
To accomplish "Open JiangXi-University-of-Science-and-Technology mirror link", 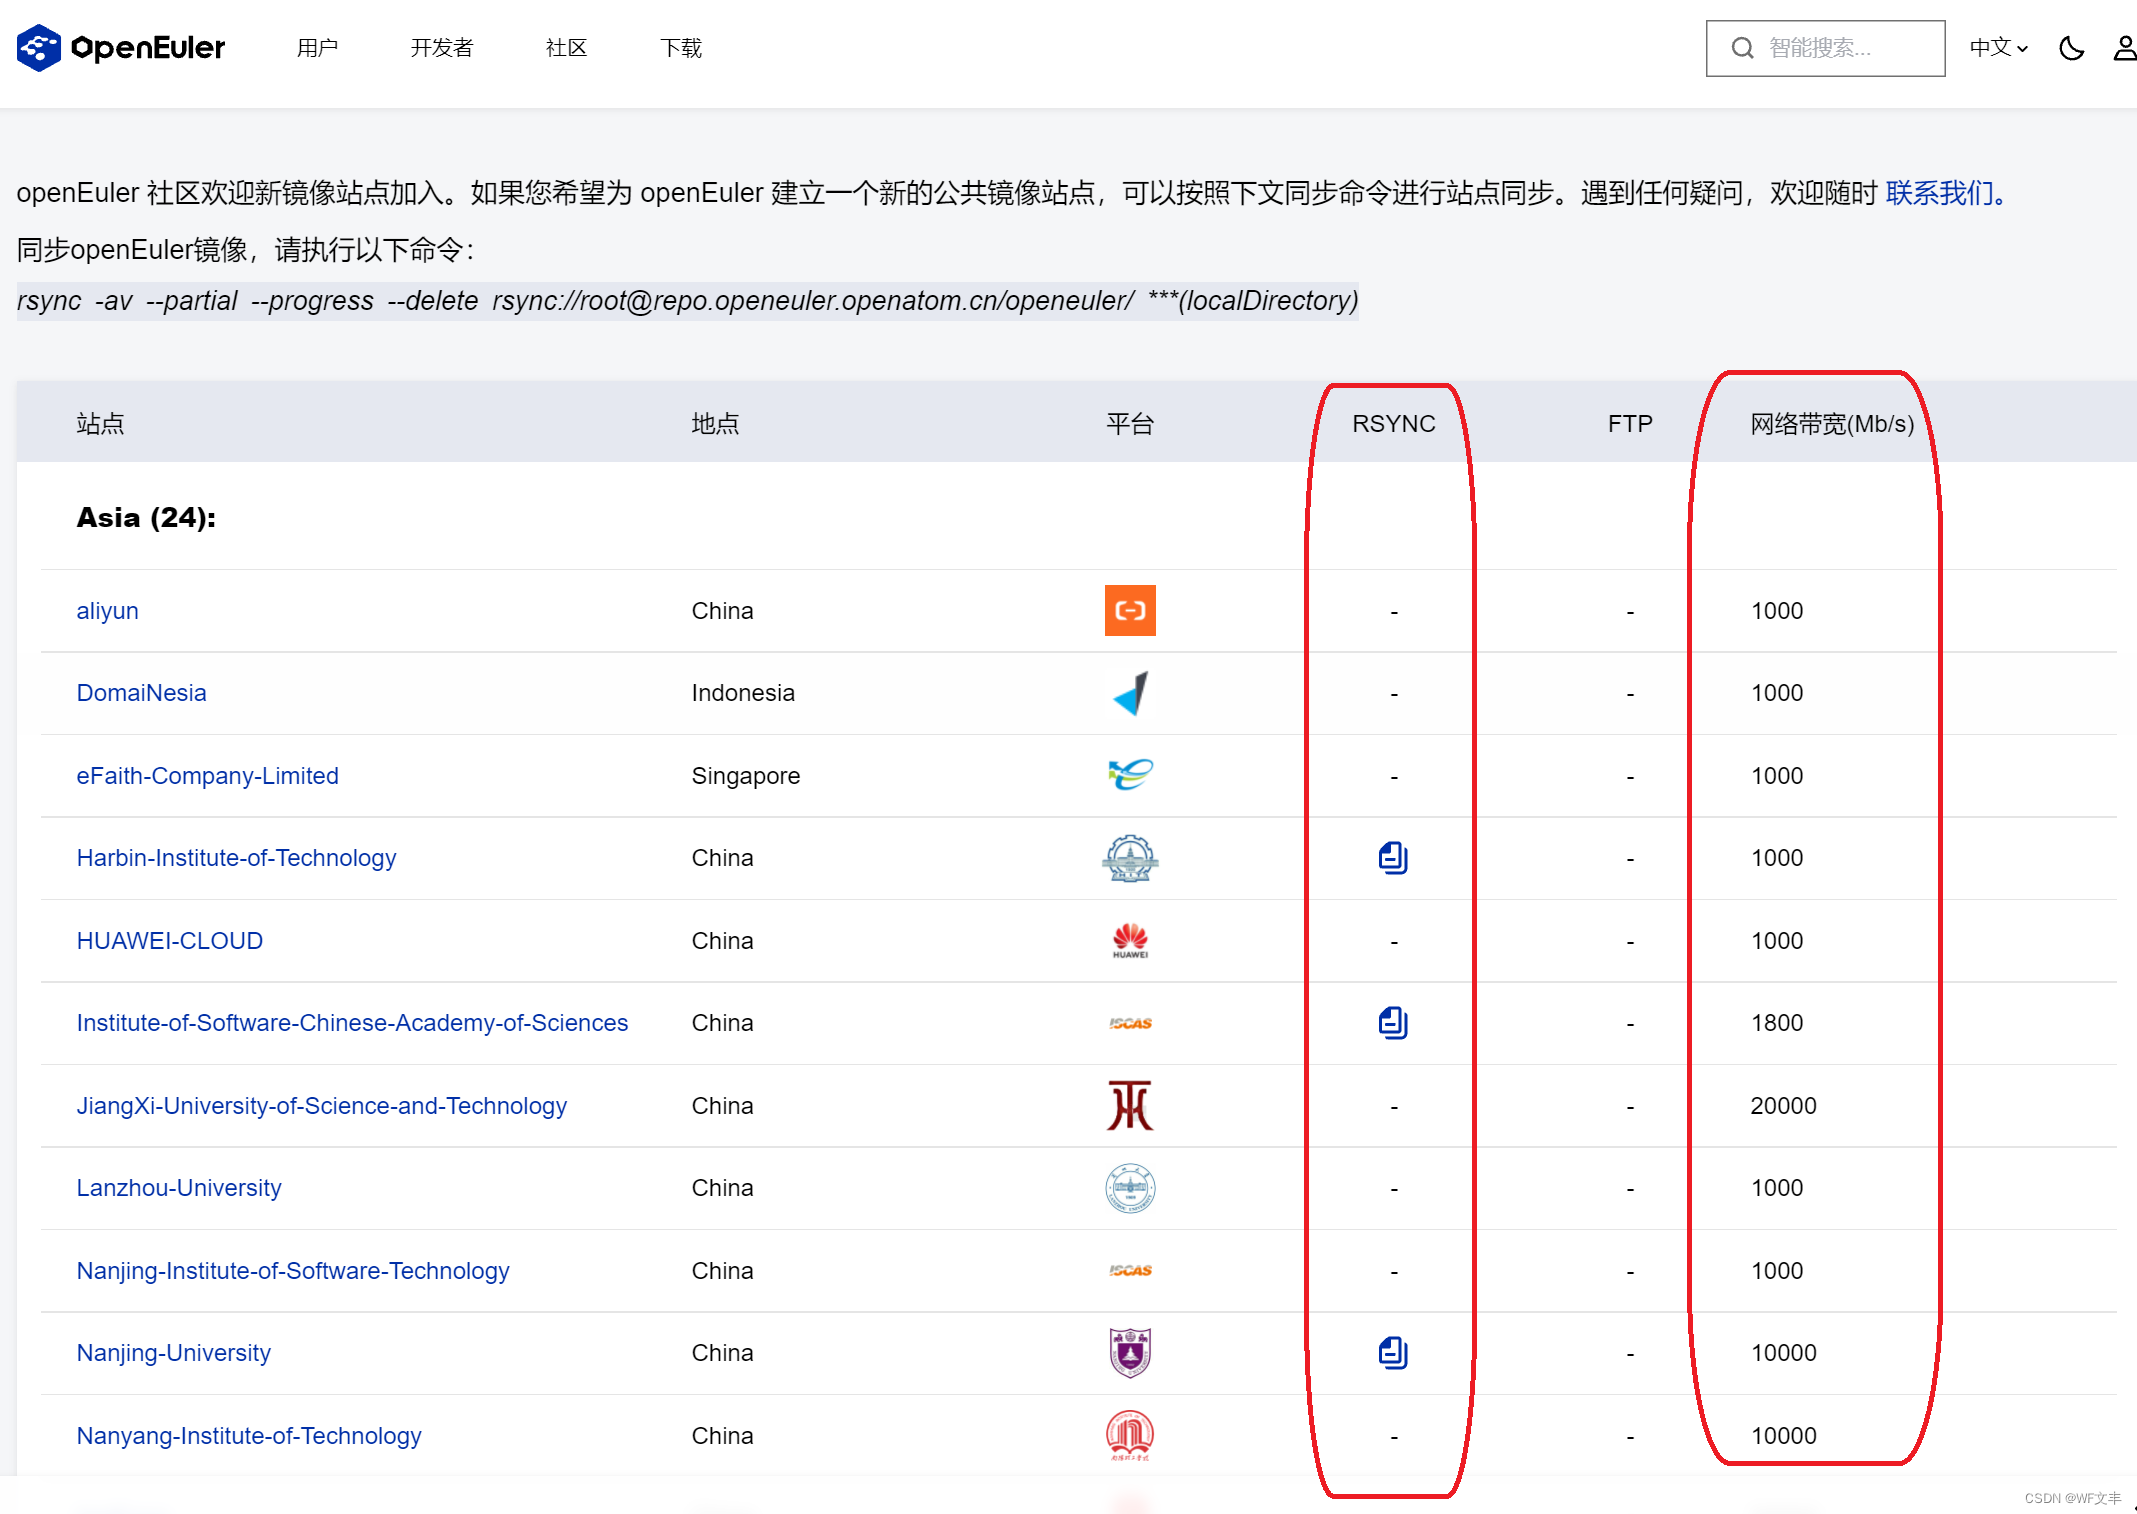I will point(322,1106).
